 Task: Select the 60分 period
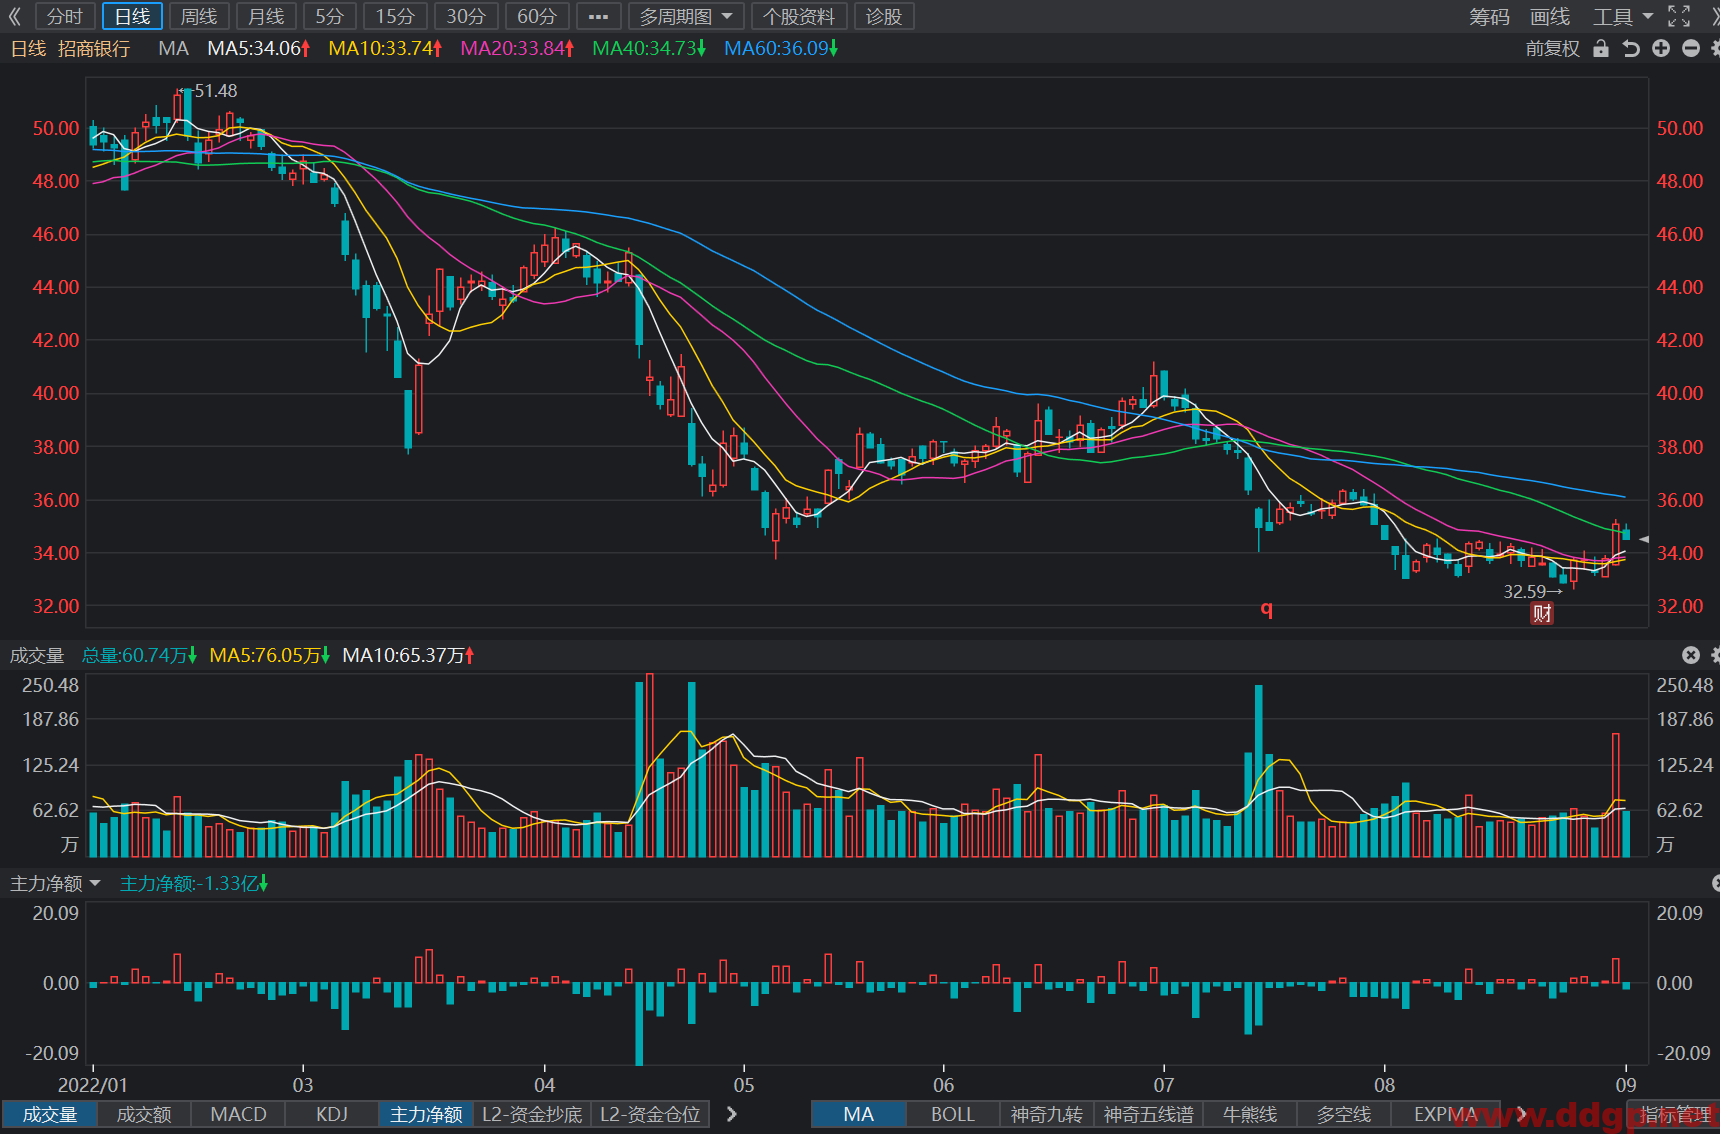click(x=537, y=17)
